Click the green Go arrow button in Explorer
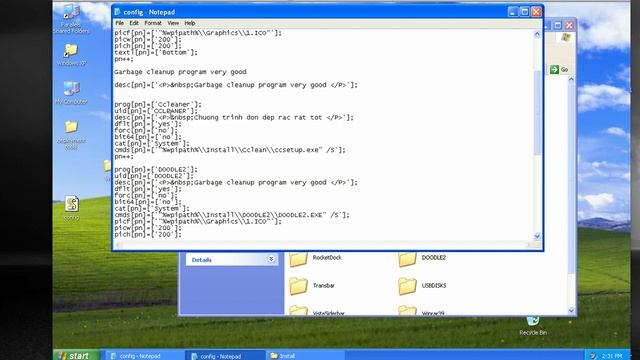The width and height of the screenshot is (640, 360). pos(554,69)
